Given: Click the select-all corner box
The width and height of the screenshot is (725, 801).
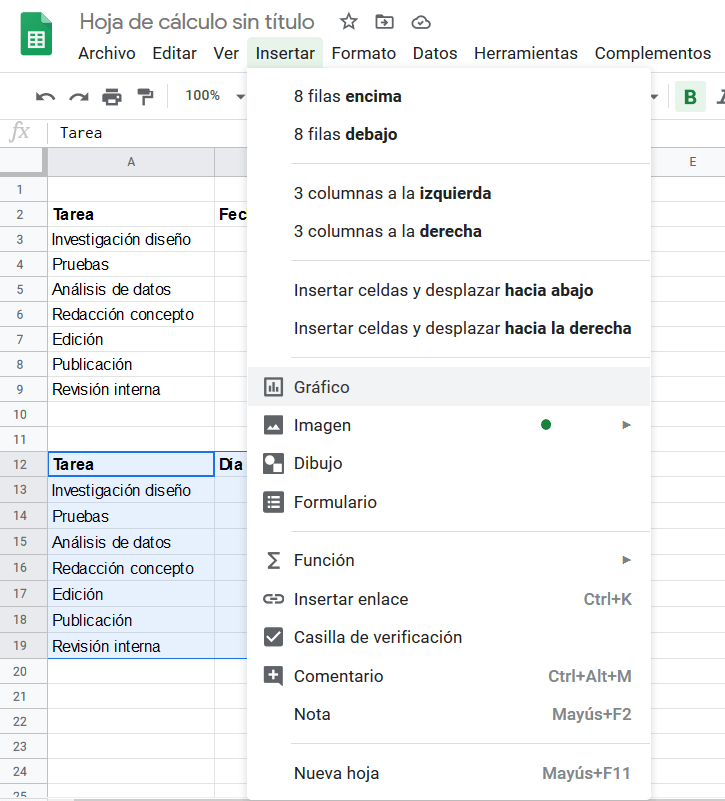Looking at the screenshot, I should [23, 162].
